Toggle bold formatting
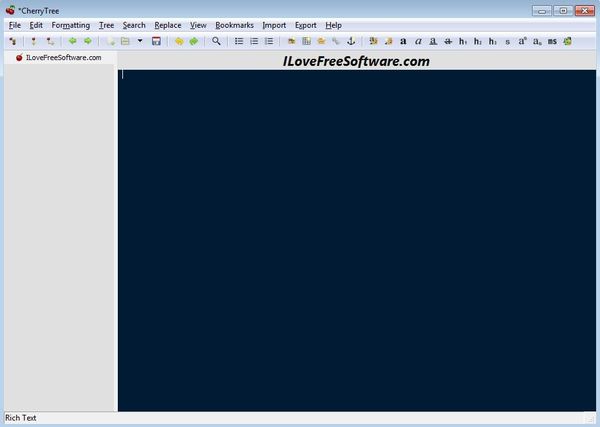The width and height of the screenshot is (600, 427). click(403, 41)
